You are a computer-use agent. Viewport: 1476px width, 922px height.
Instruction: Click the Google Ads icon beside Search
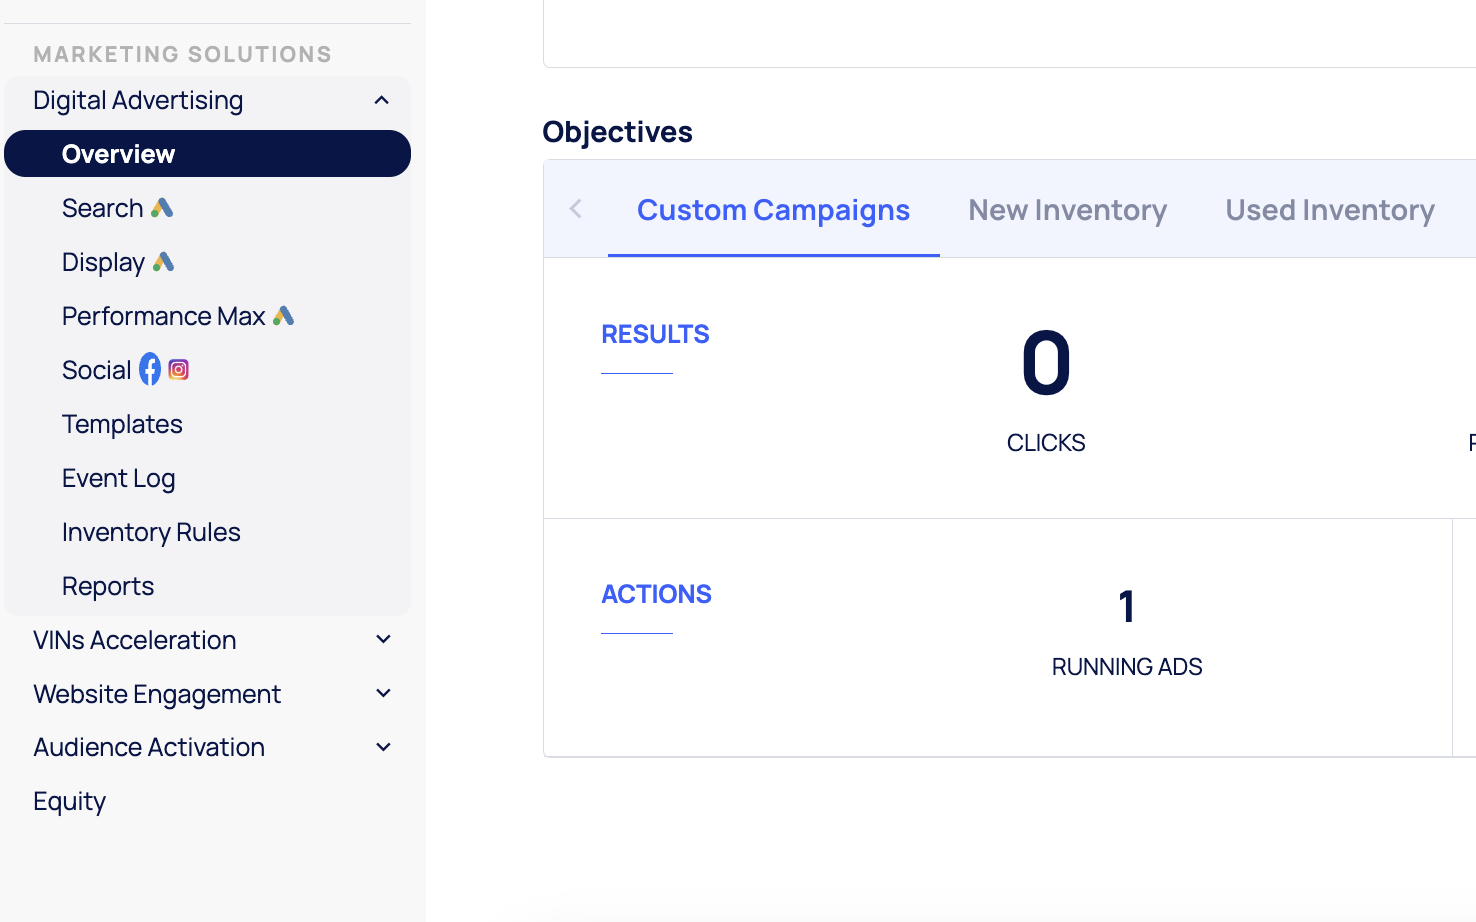tap(162, 208)
